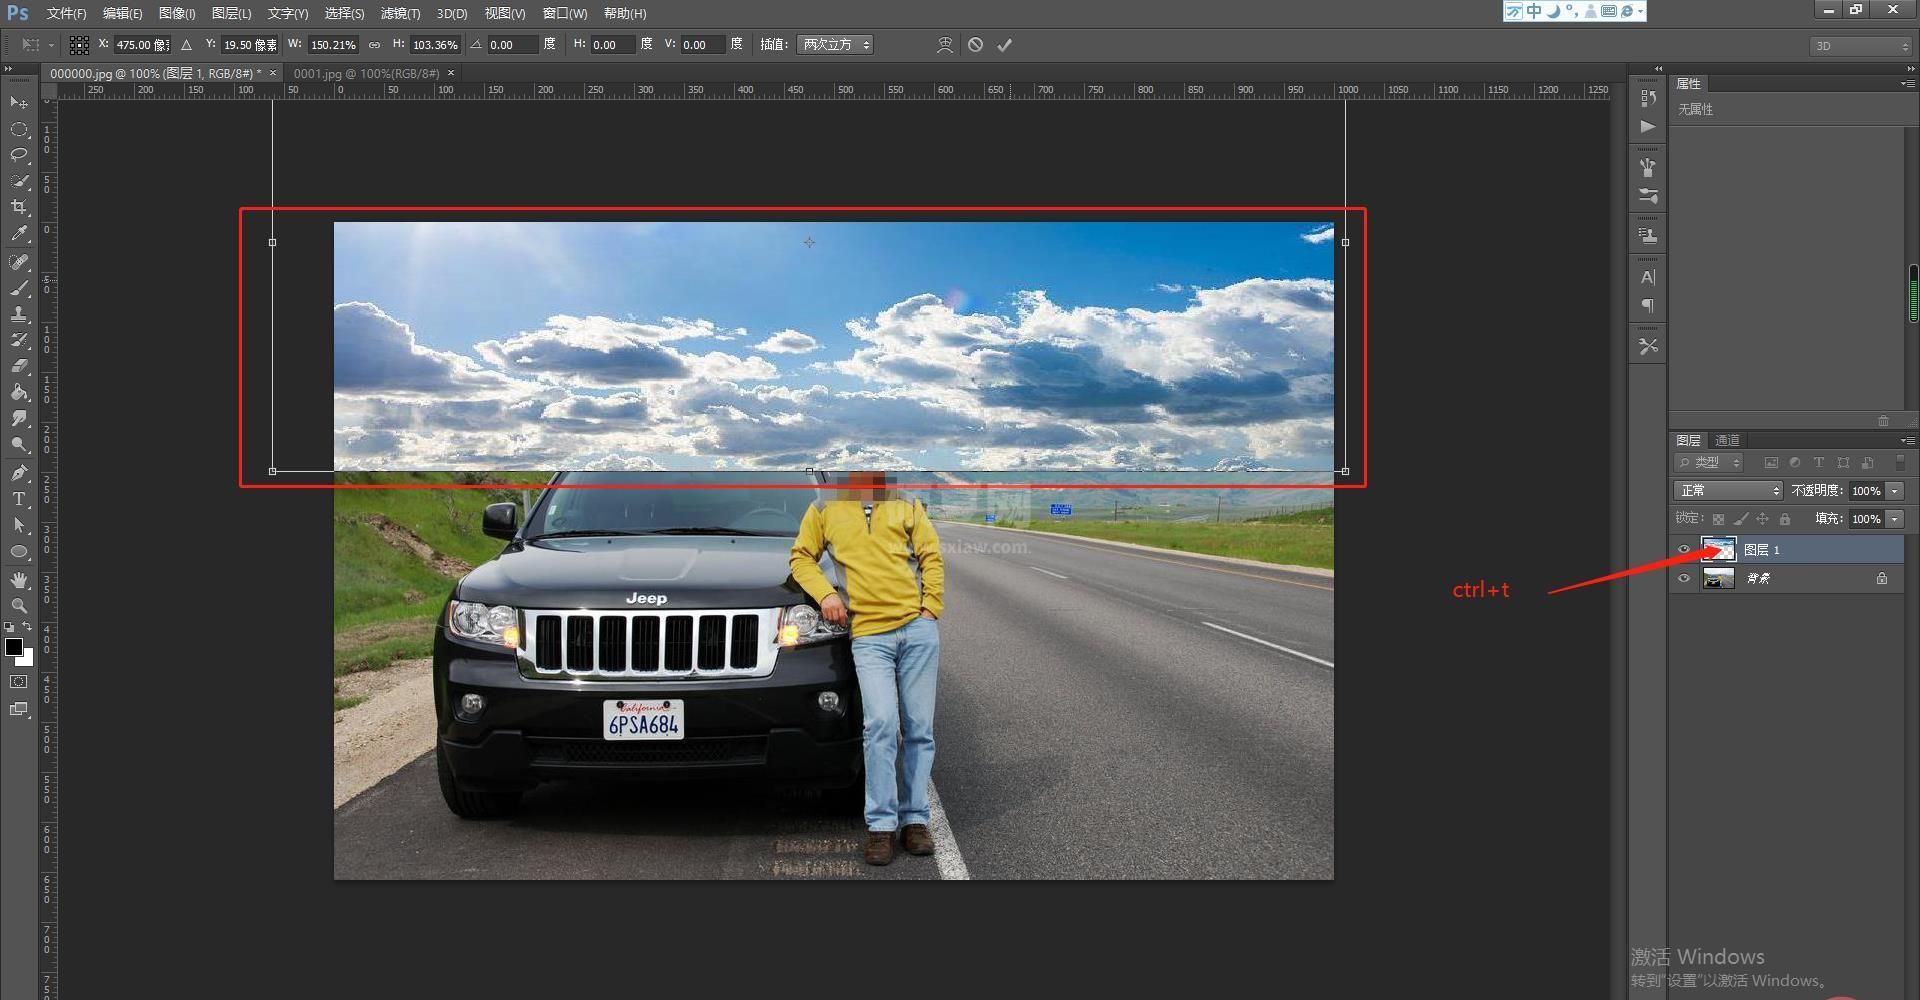Open the 窗口(W) menu
Image resolution: width=1920 pixels, height=1000 pixels.
(x=565, y=13)
